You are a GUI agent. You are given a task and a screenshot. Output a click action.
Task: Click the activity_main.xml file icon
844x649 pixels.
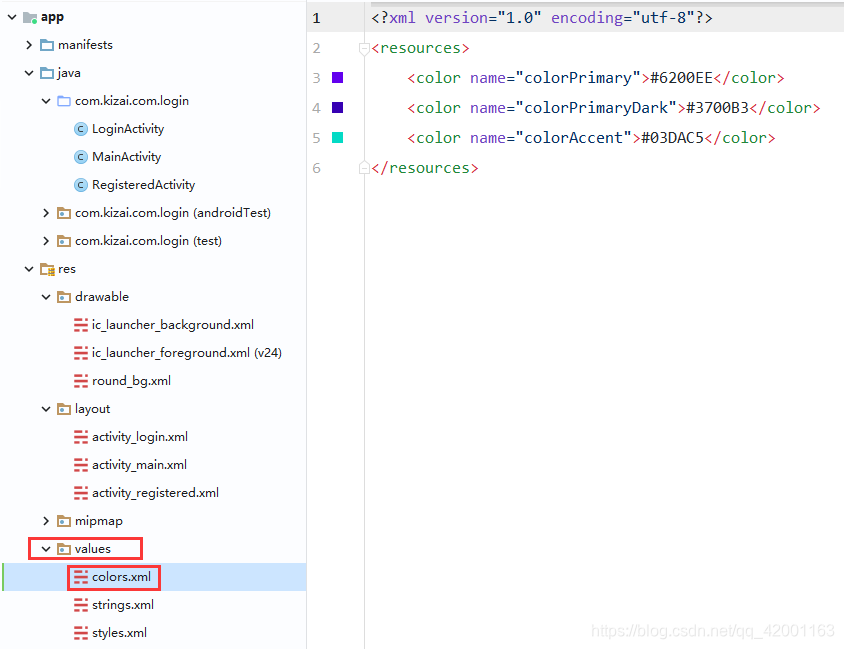(81, 465)
